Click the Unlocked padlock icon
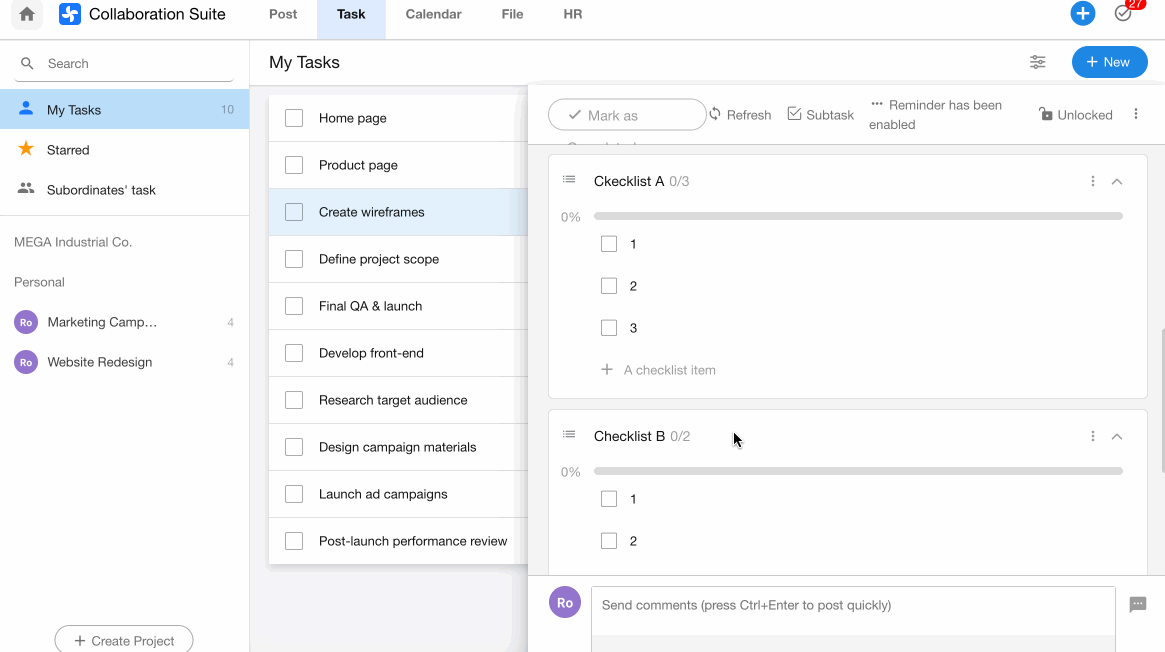Viewport: 1165px width, 652px height. pos(1046,115)
